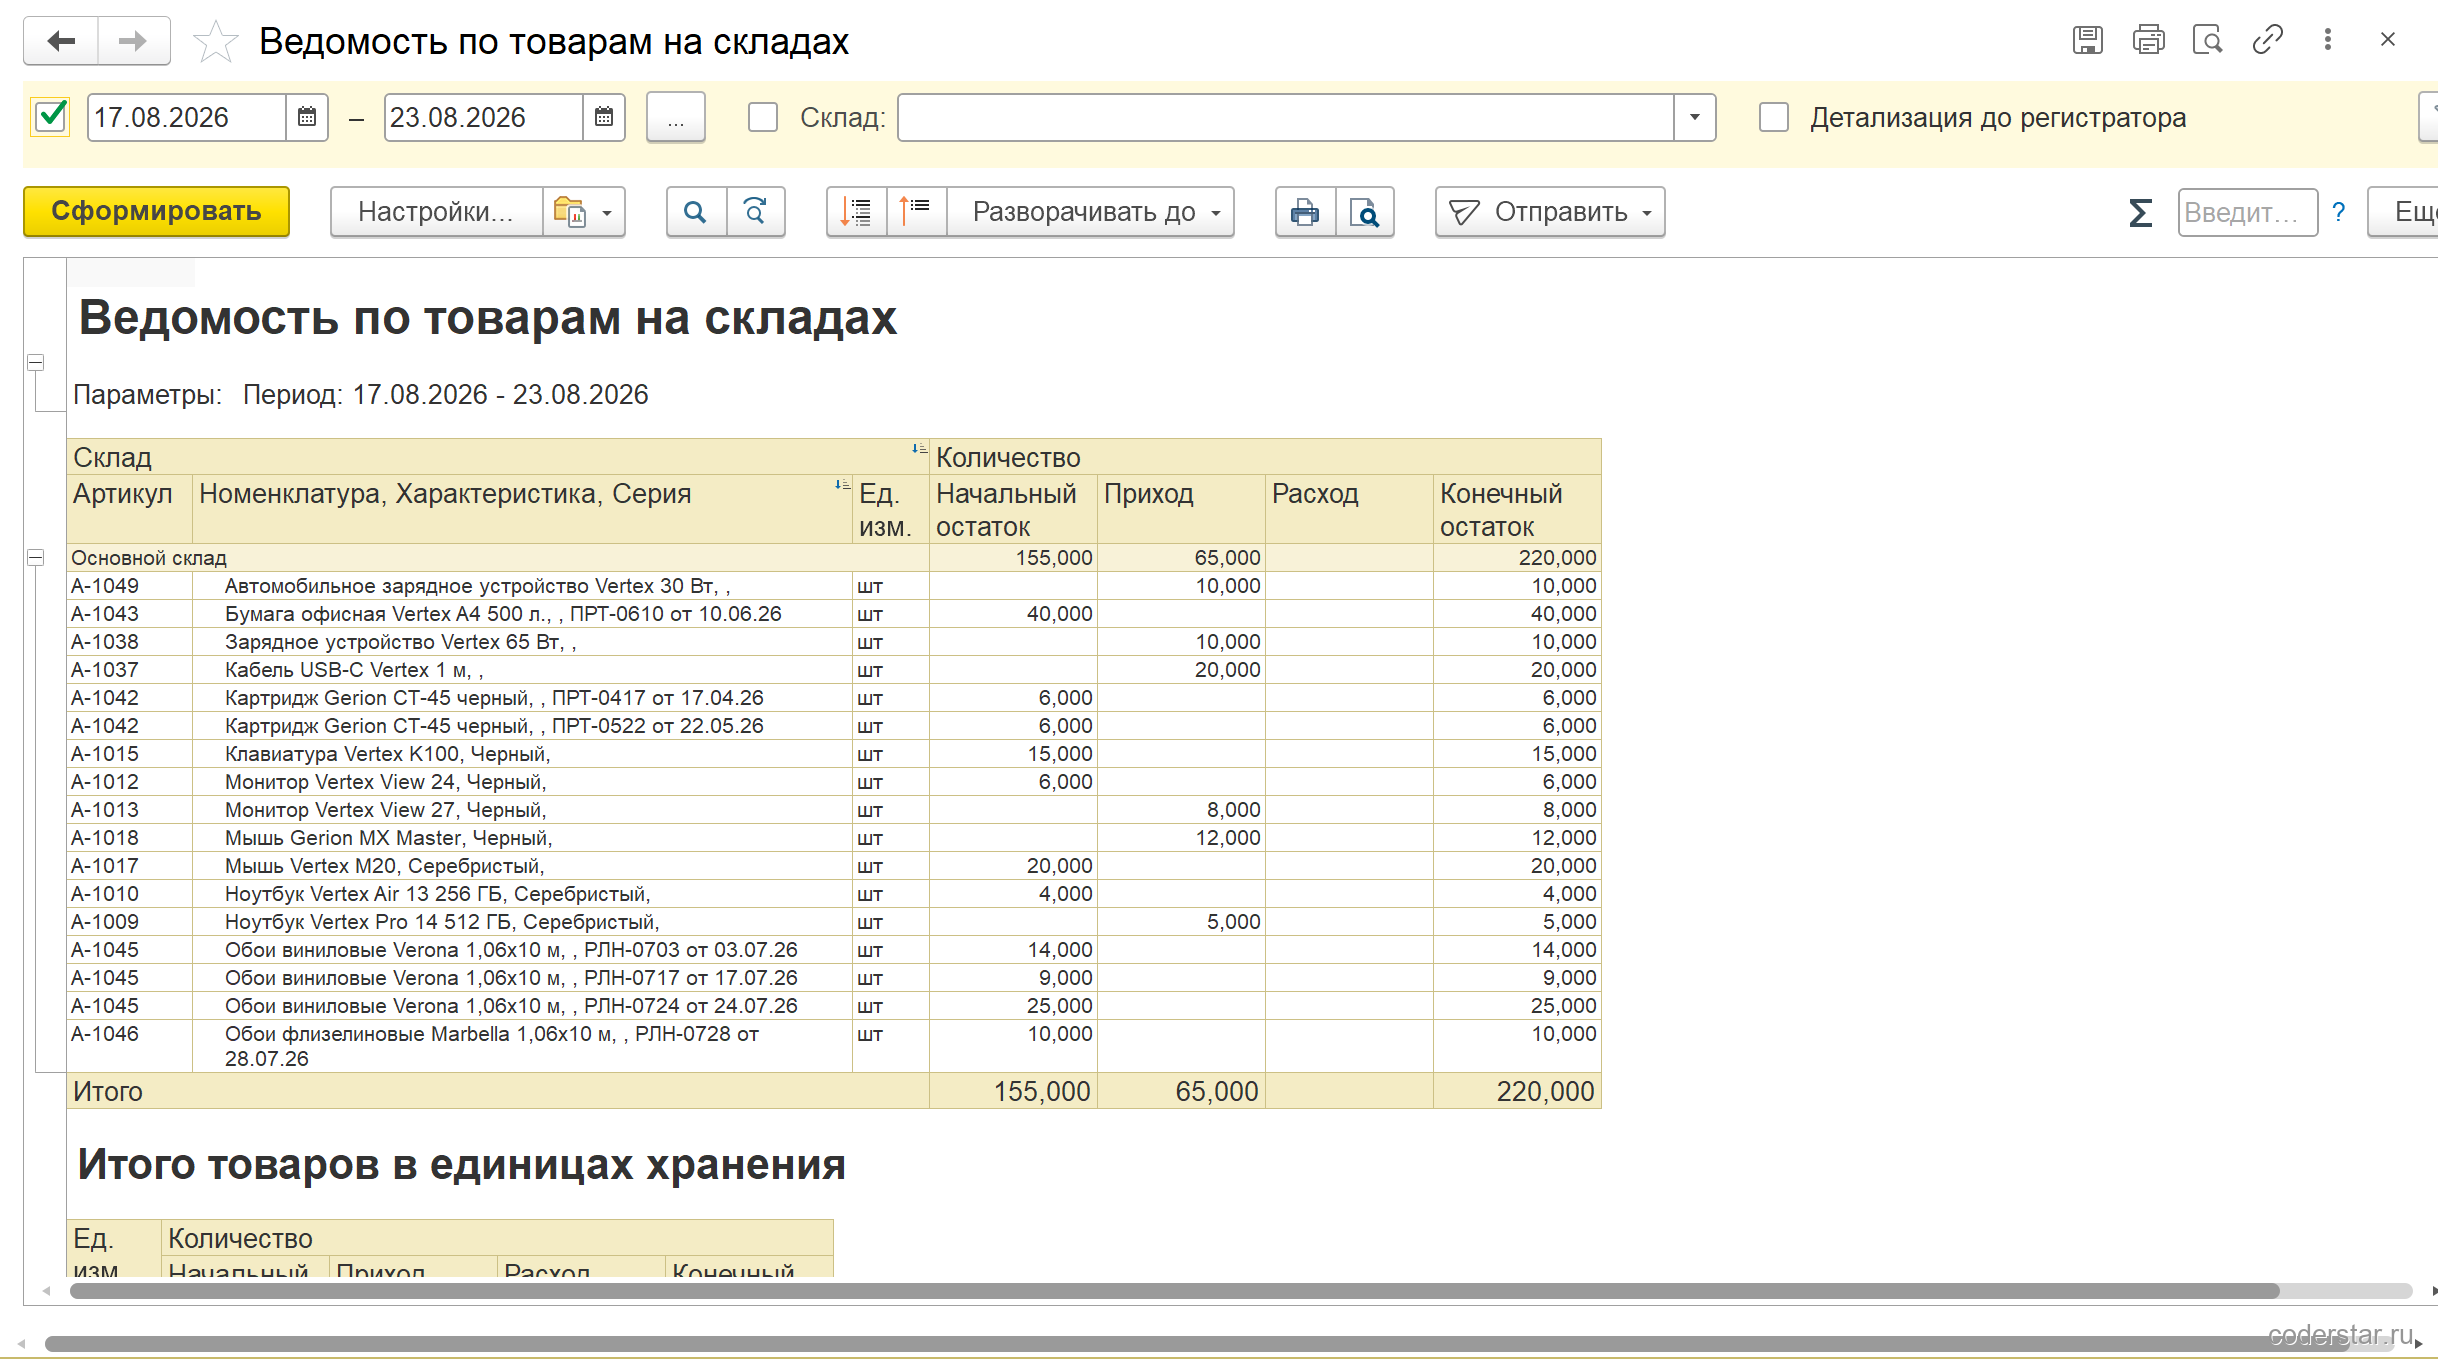Click the save report diskette icon
This screenshot has width=2438, height=1359.
point(2087,40)
